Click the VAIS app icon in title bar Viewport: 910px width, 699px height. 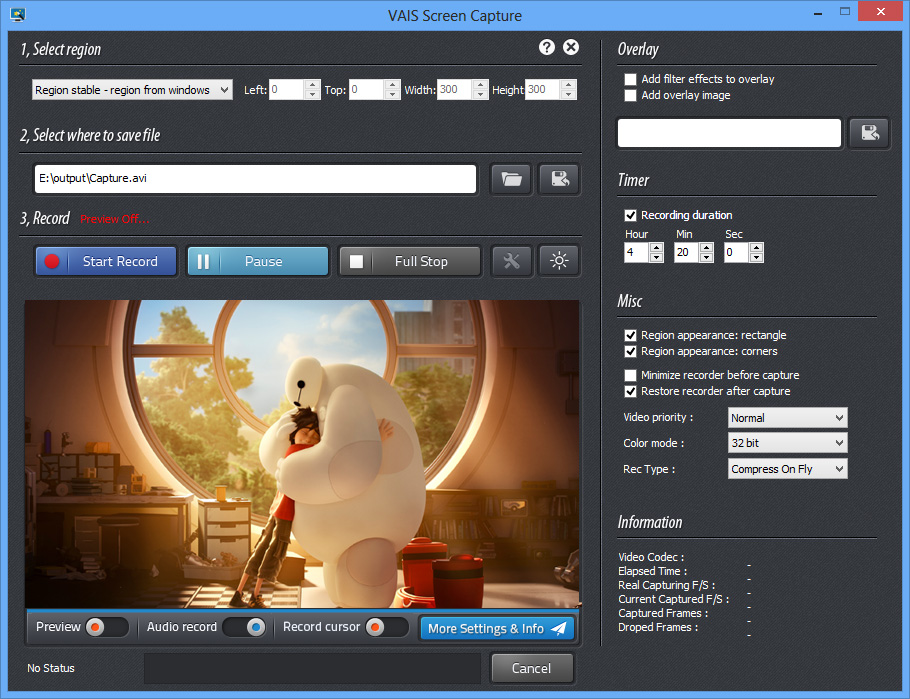pyautogui.click(x=17, y=15)
